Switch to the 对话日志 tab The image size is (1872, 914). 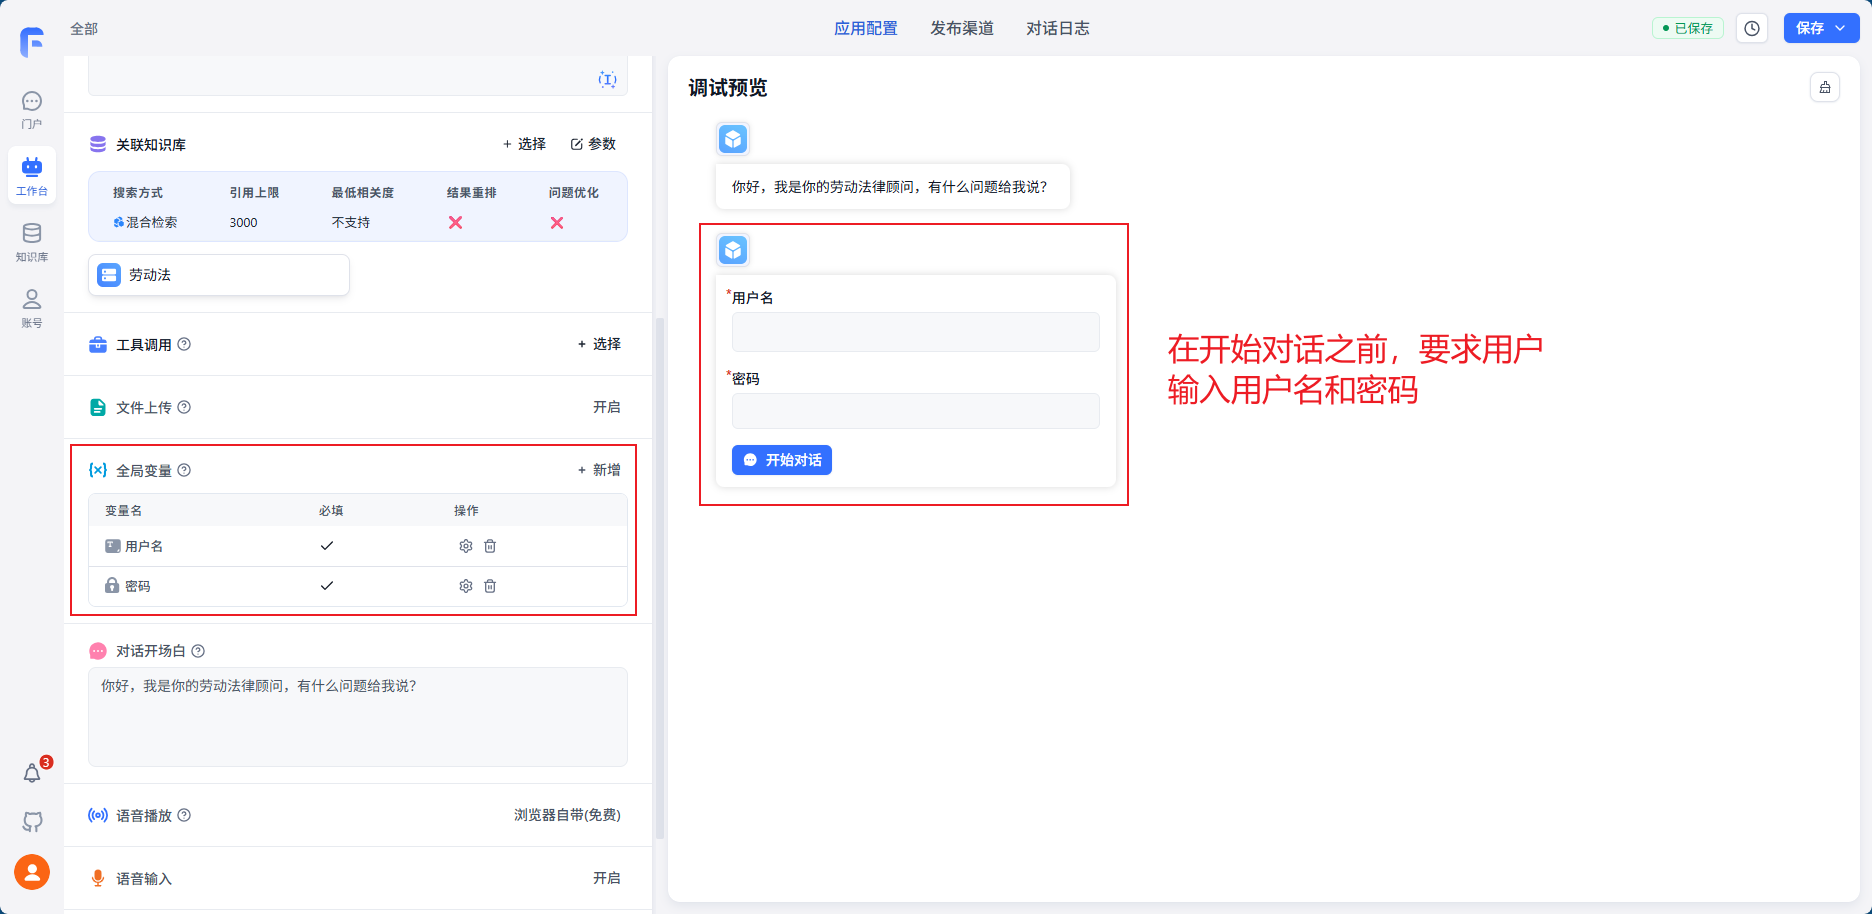click(1057, 29)
